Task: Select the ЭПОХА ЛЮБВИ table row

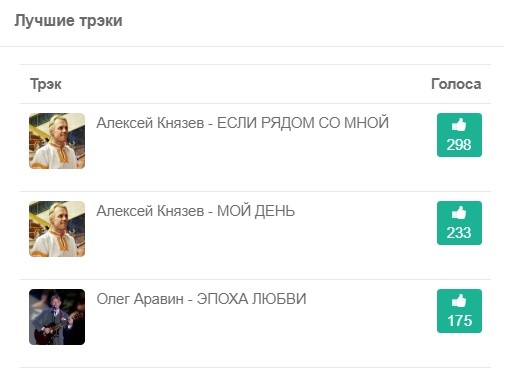Action: coord(255,323)
